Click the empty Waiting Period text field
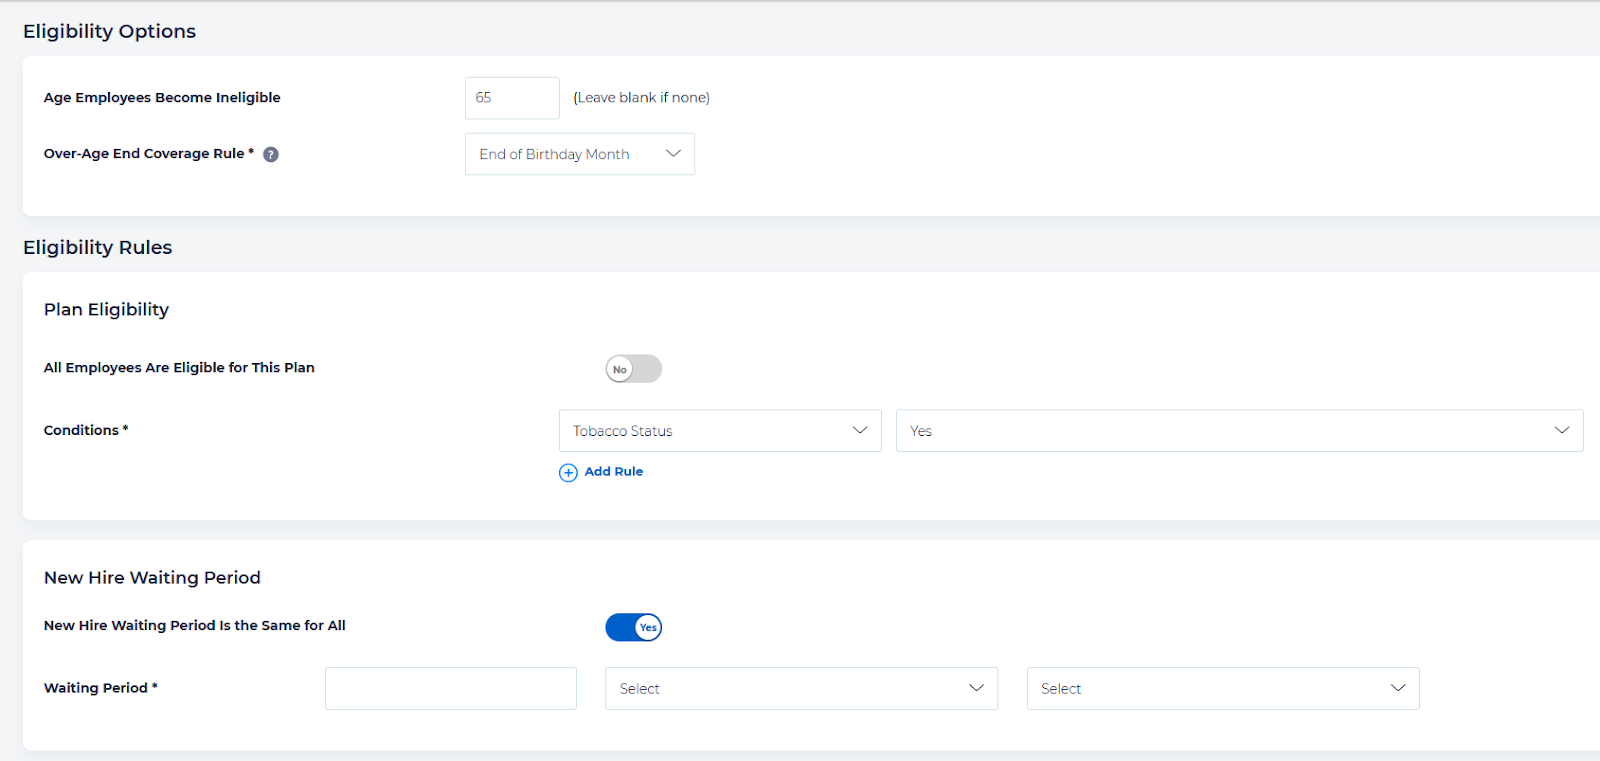The height and width of the screenshot is (761, 1600). [x=450, y=688]
